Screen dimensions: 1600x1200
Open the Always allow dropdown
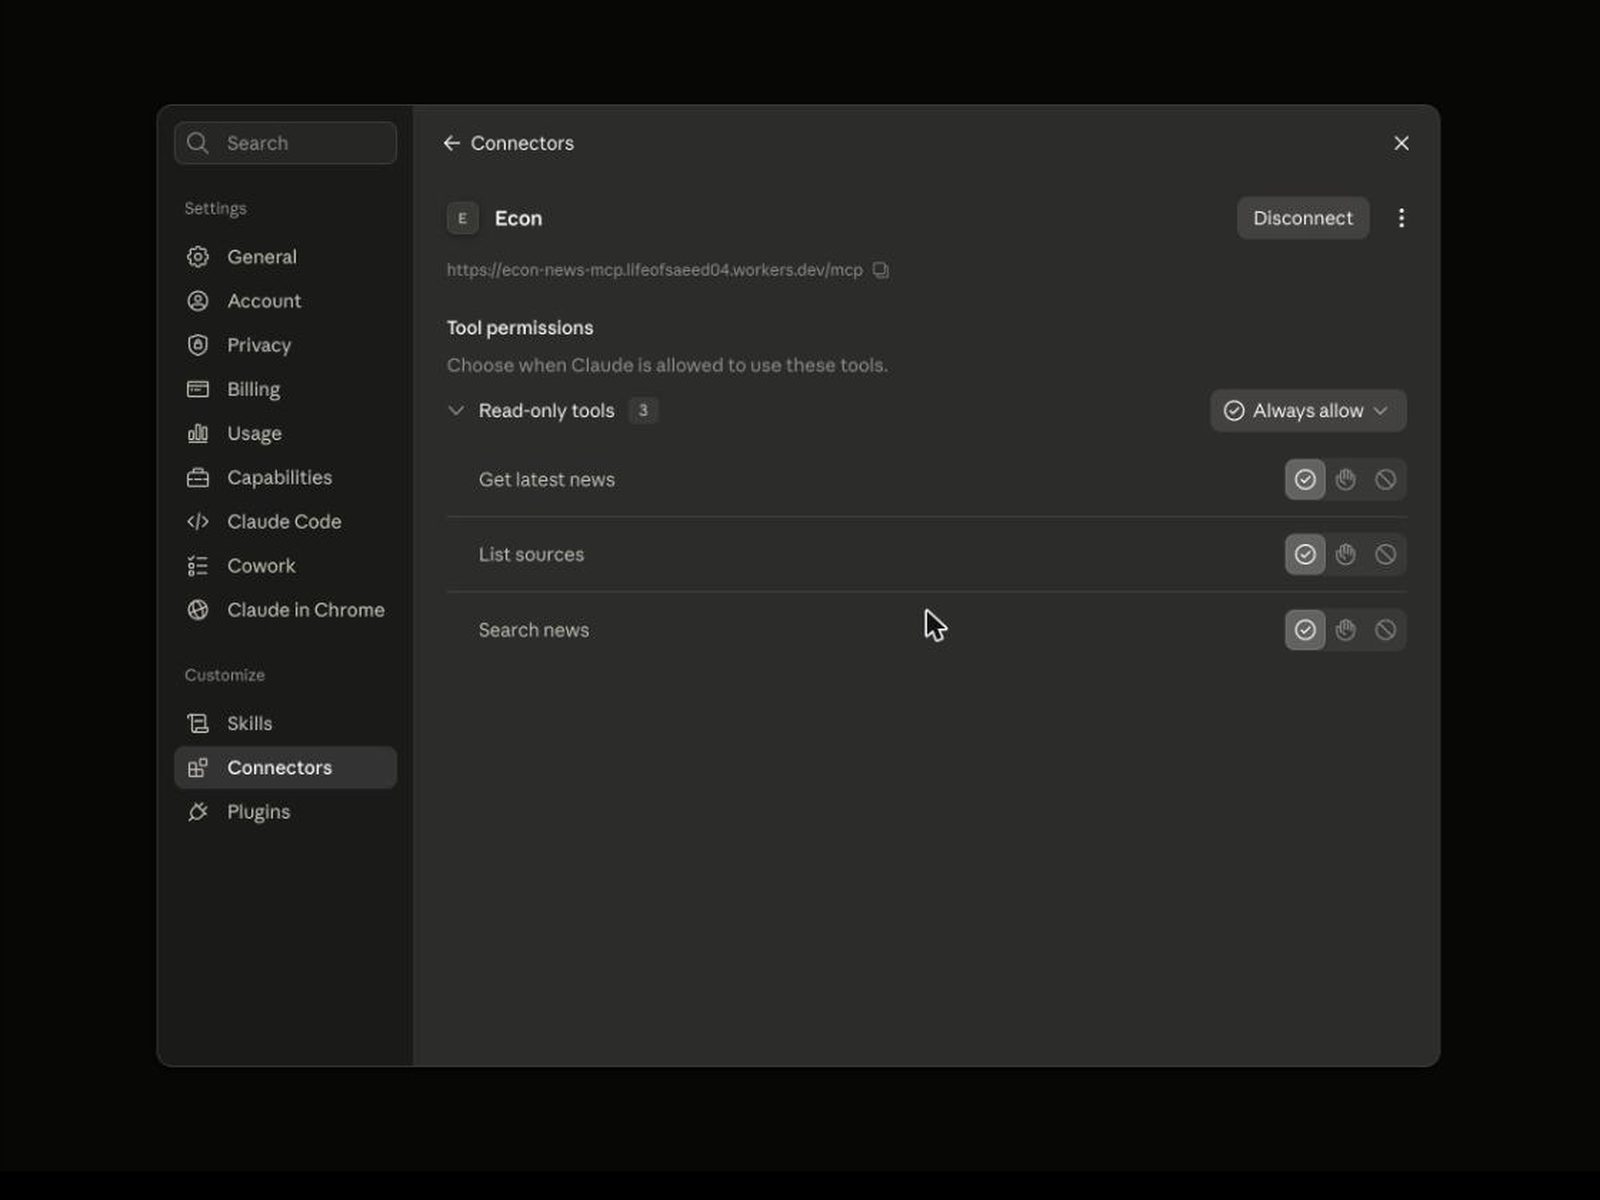(1308, 411)
